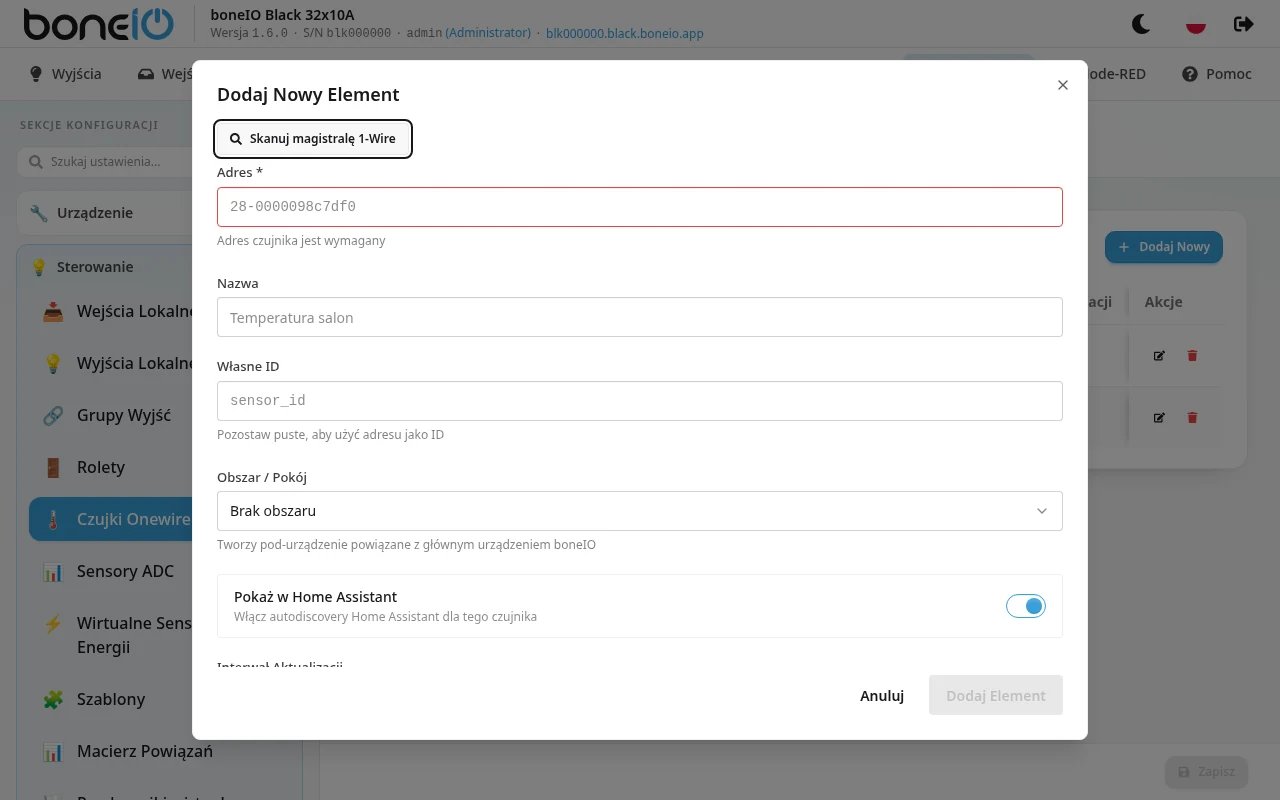
Task: Click the Szukaj ustawienia search box
Action: [x=105, y=161]
